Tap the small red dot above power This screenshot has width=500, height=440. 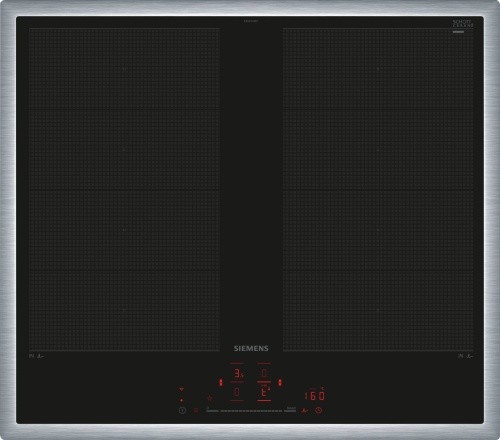[x=181, y=400]
